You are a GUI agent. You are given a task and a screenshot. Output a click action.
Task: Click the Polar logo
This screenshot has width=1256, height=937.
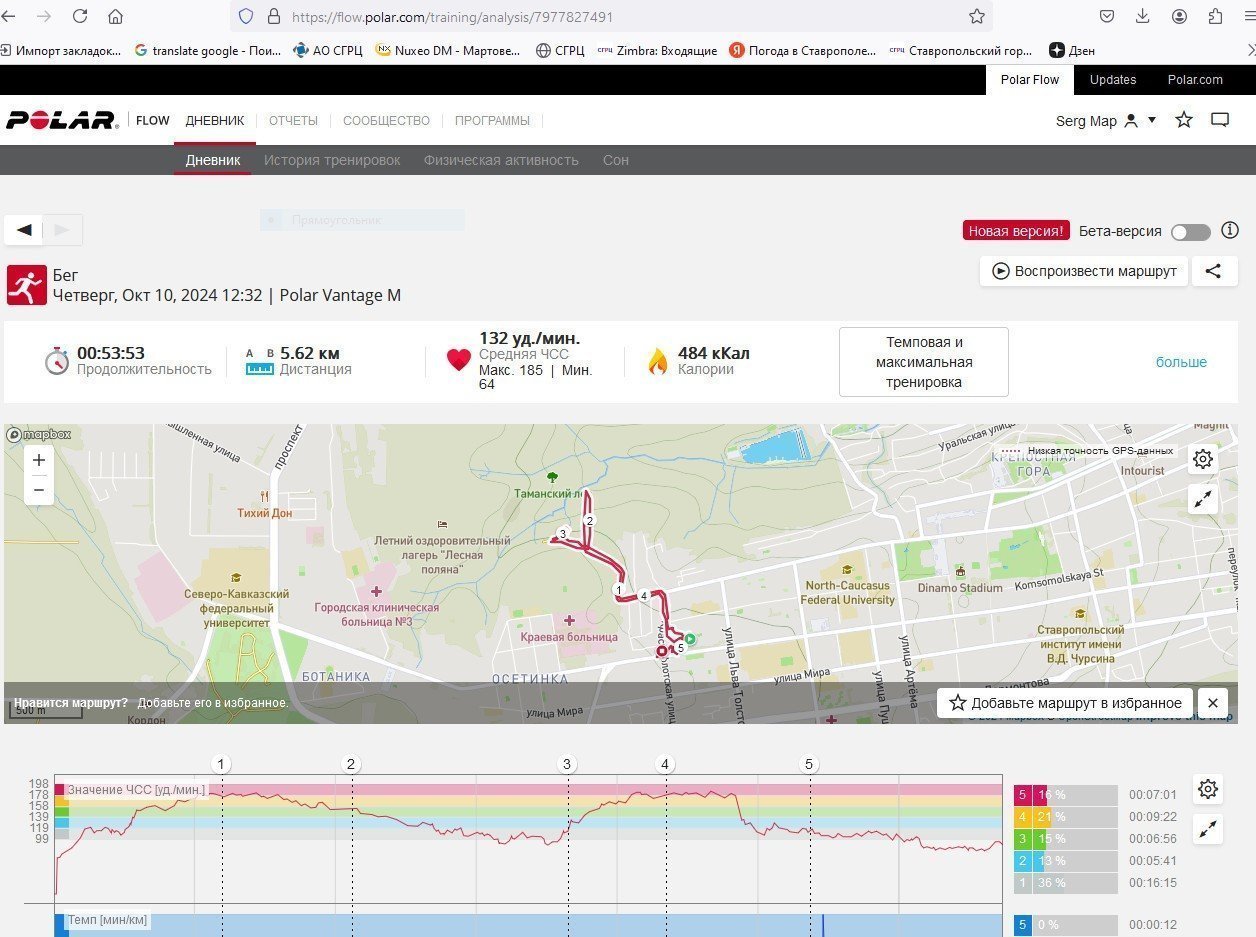61,120
